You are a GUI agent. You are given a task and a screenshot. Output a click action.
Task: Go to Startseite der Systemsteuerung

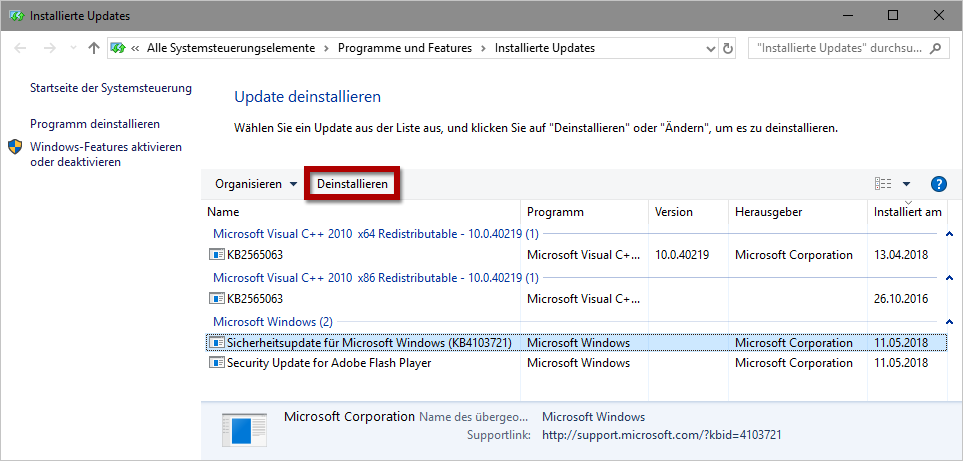pyautogui.click(x=110, y=88)
